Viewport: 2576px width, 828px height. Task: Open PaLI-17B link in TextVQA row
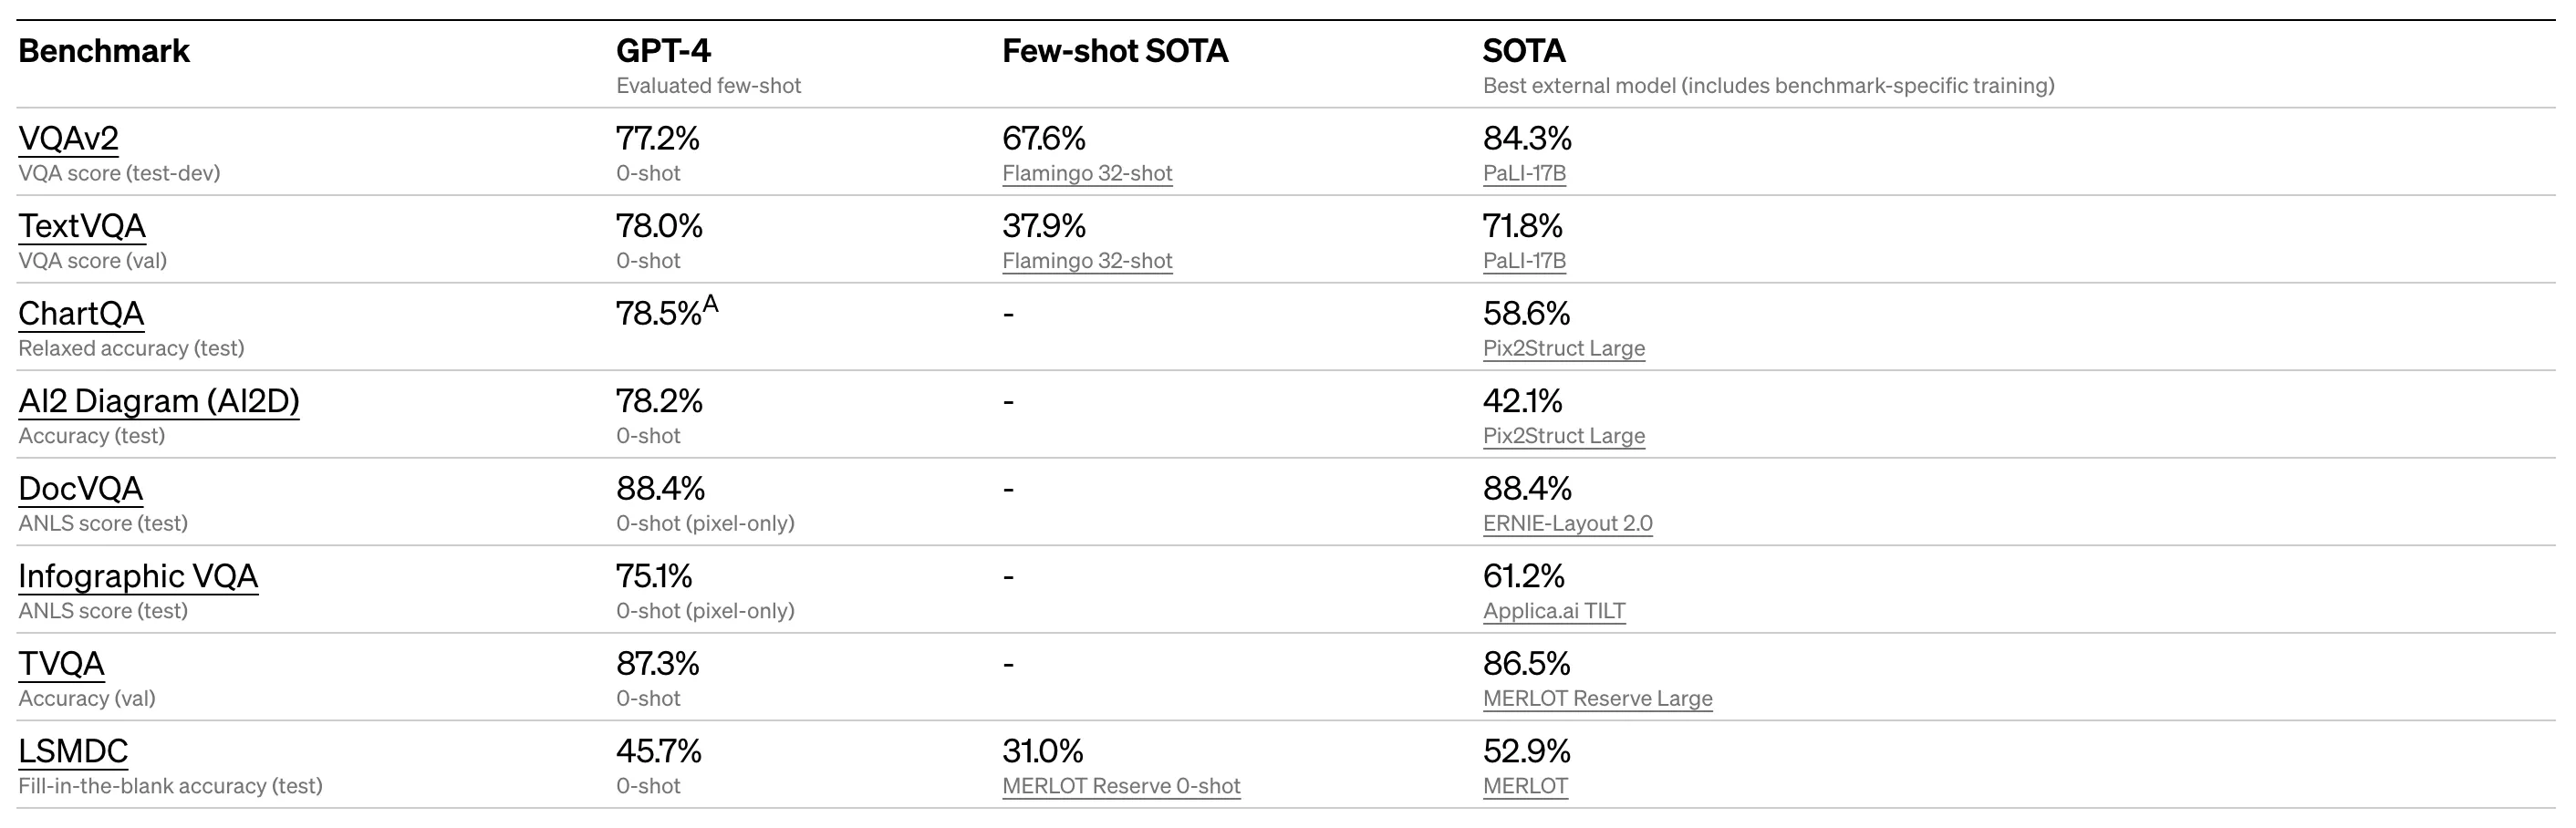1524,261
